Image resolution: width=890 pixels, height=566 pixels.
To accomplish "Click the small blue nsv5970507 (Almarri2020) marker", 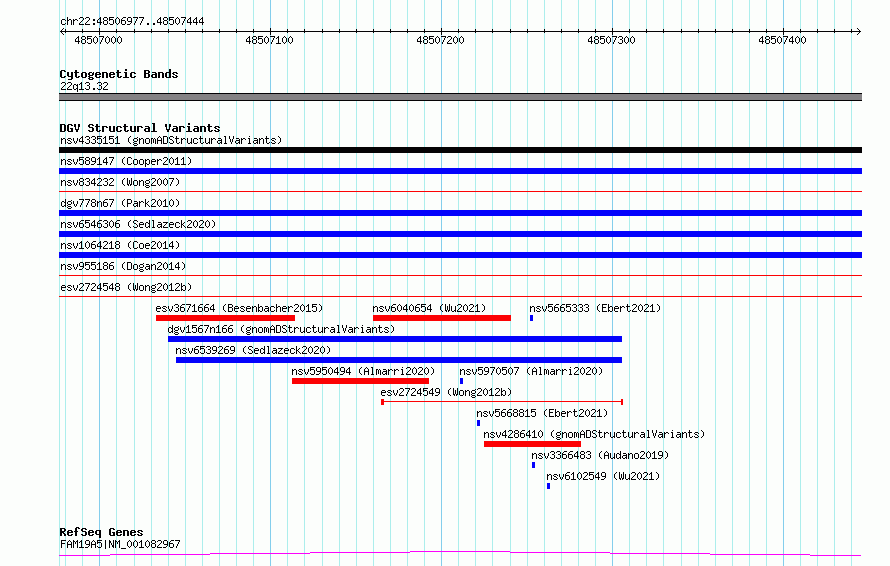I will click(x=461, y=381).
